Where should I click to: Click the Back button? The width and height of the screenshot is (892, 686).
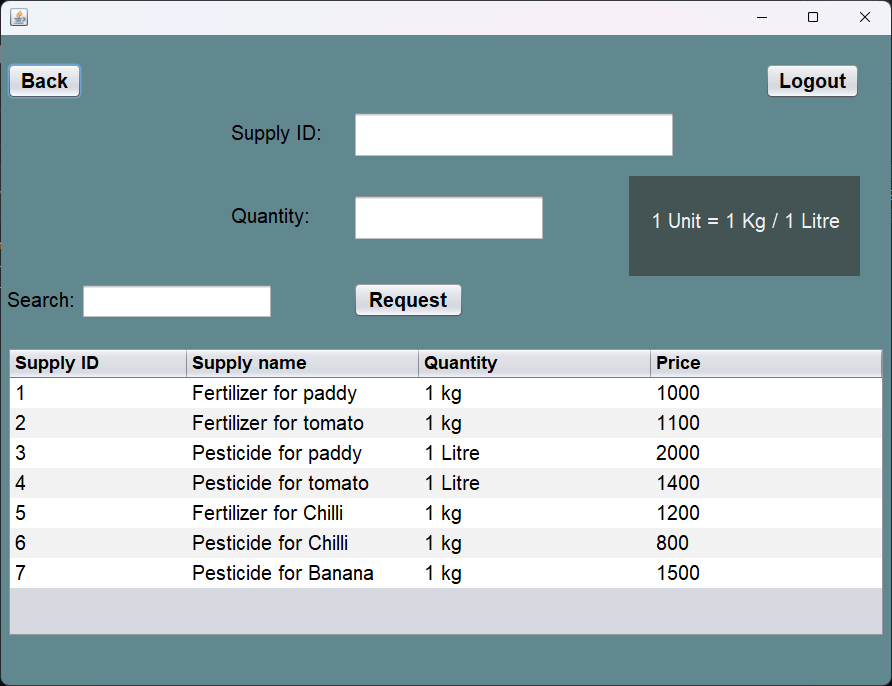click(44, 81)
